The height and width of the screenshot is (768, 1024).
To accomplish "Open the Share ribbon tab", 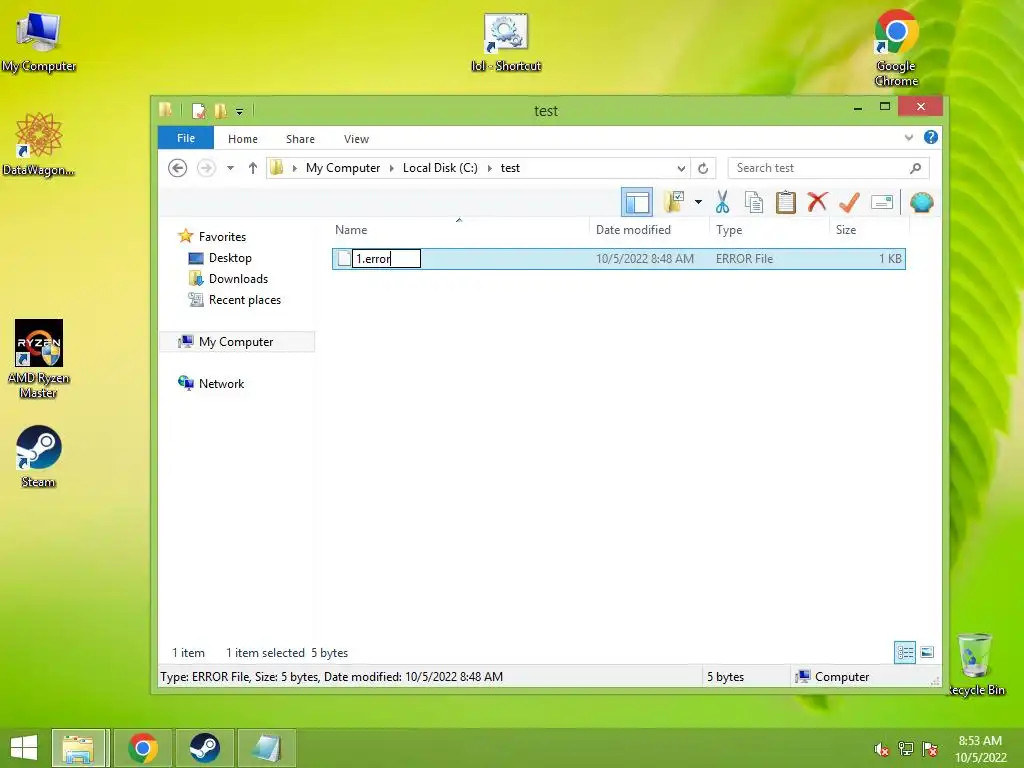I will 300,138.
